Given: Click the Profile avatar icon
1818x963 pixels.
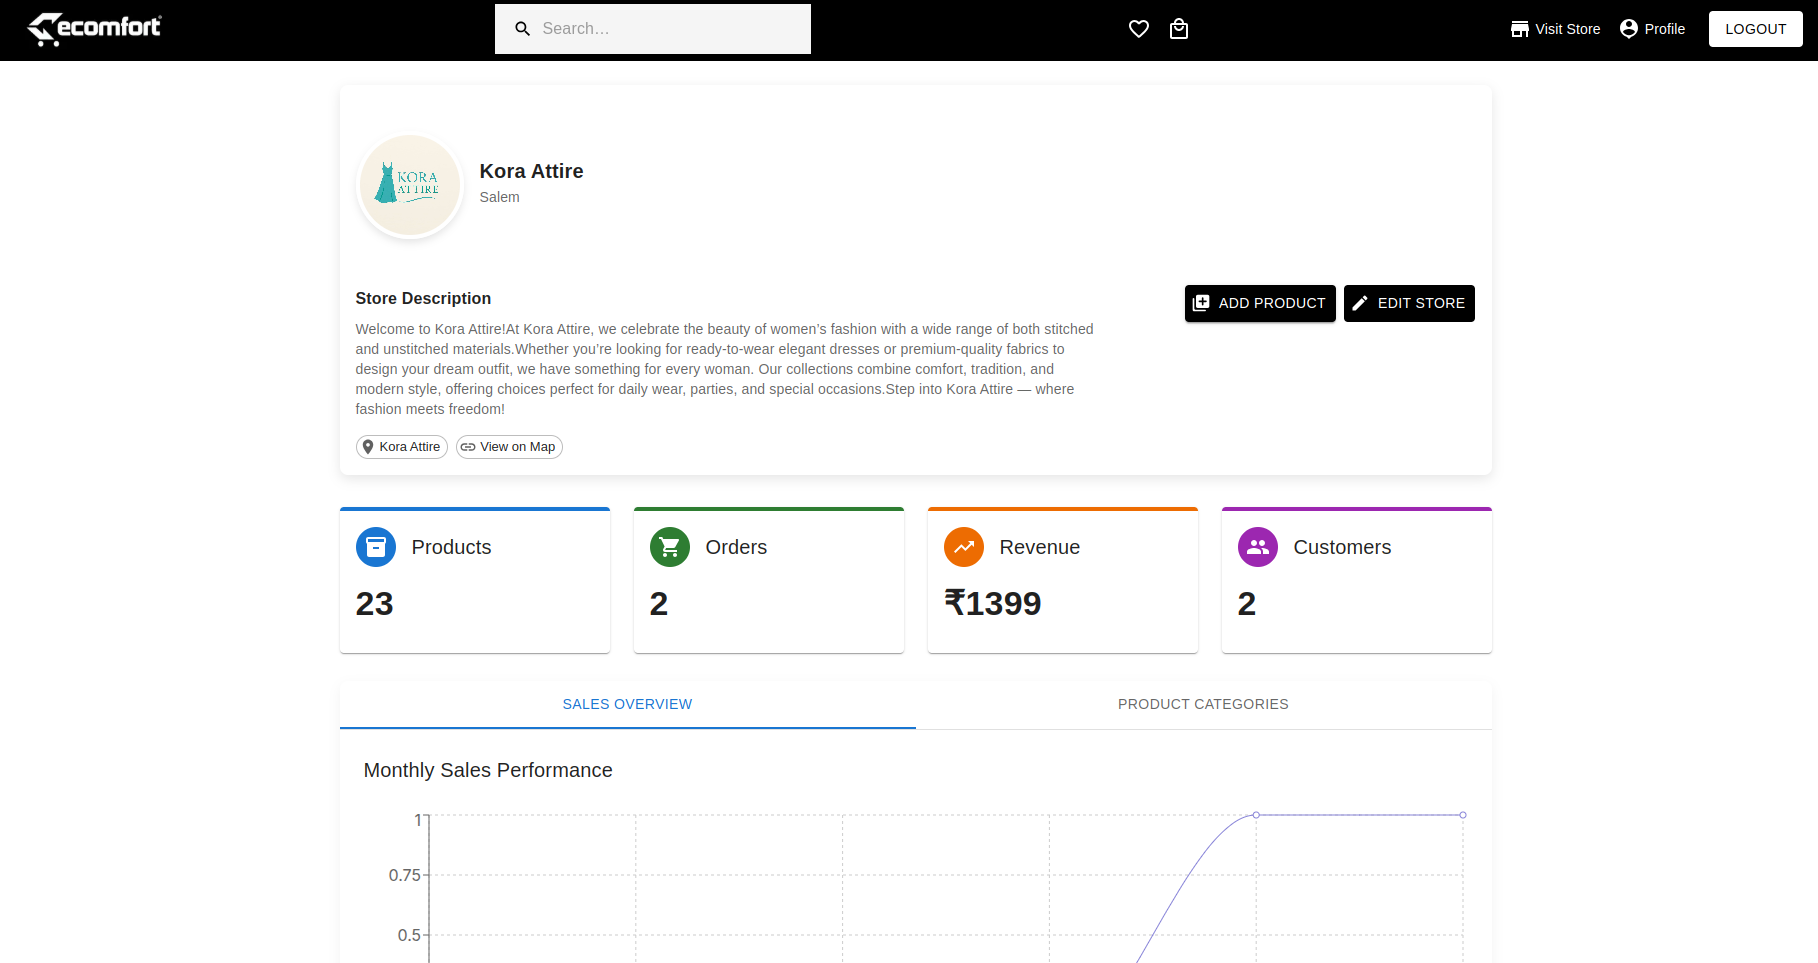Looking at the screenshot, I should pyautogui.click(x=1629, y=29).
